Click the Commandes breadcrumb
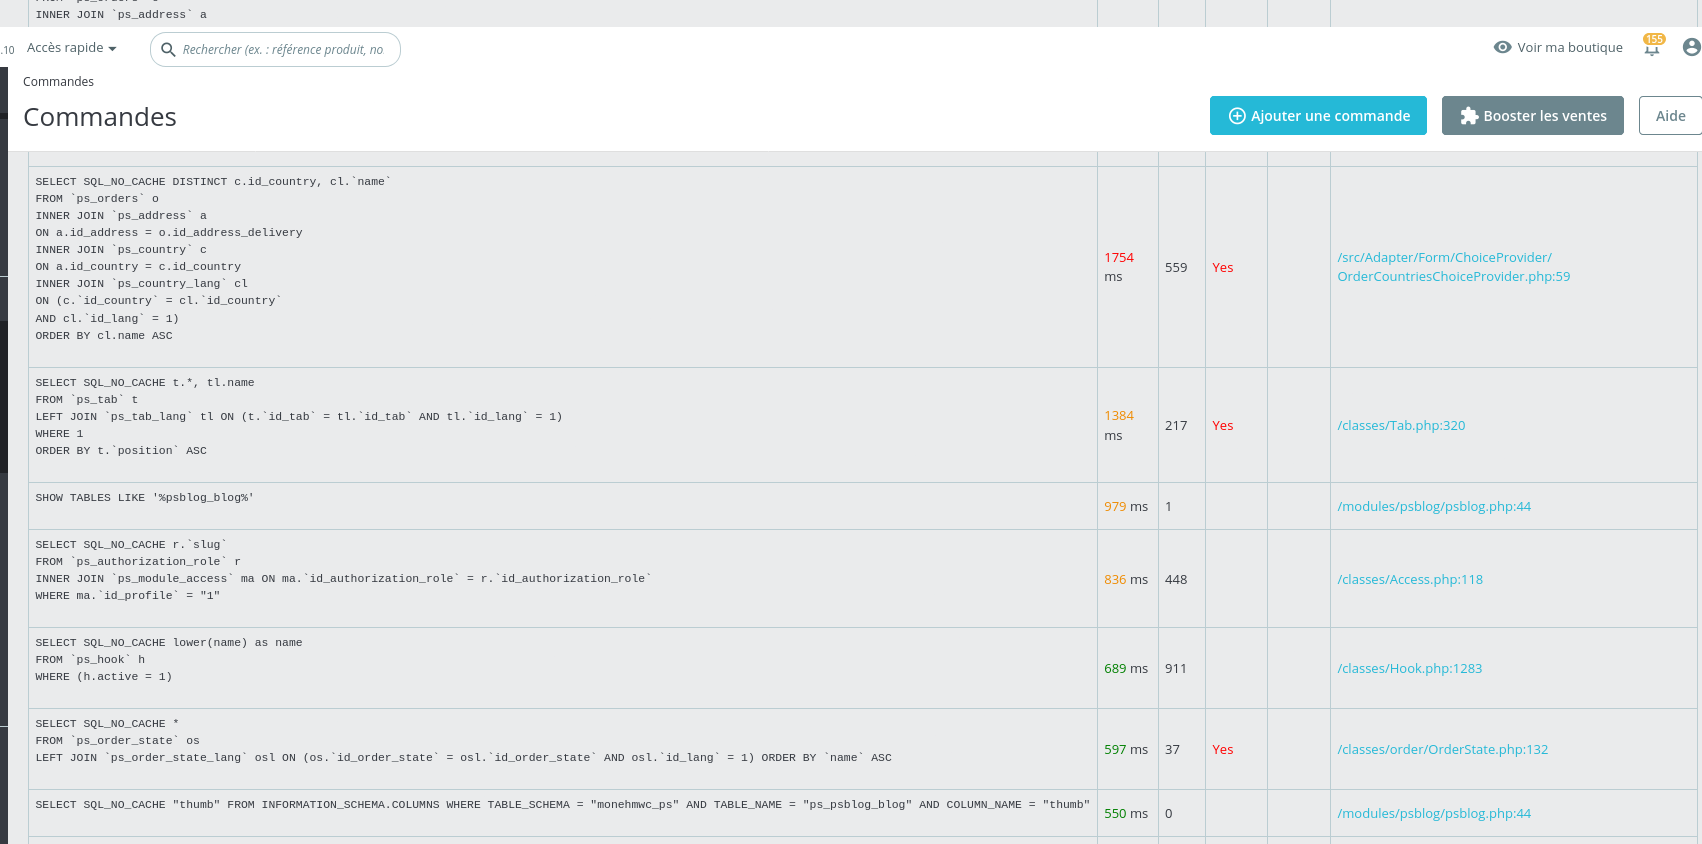 pos(58,82)
